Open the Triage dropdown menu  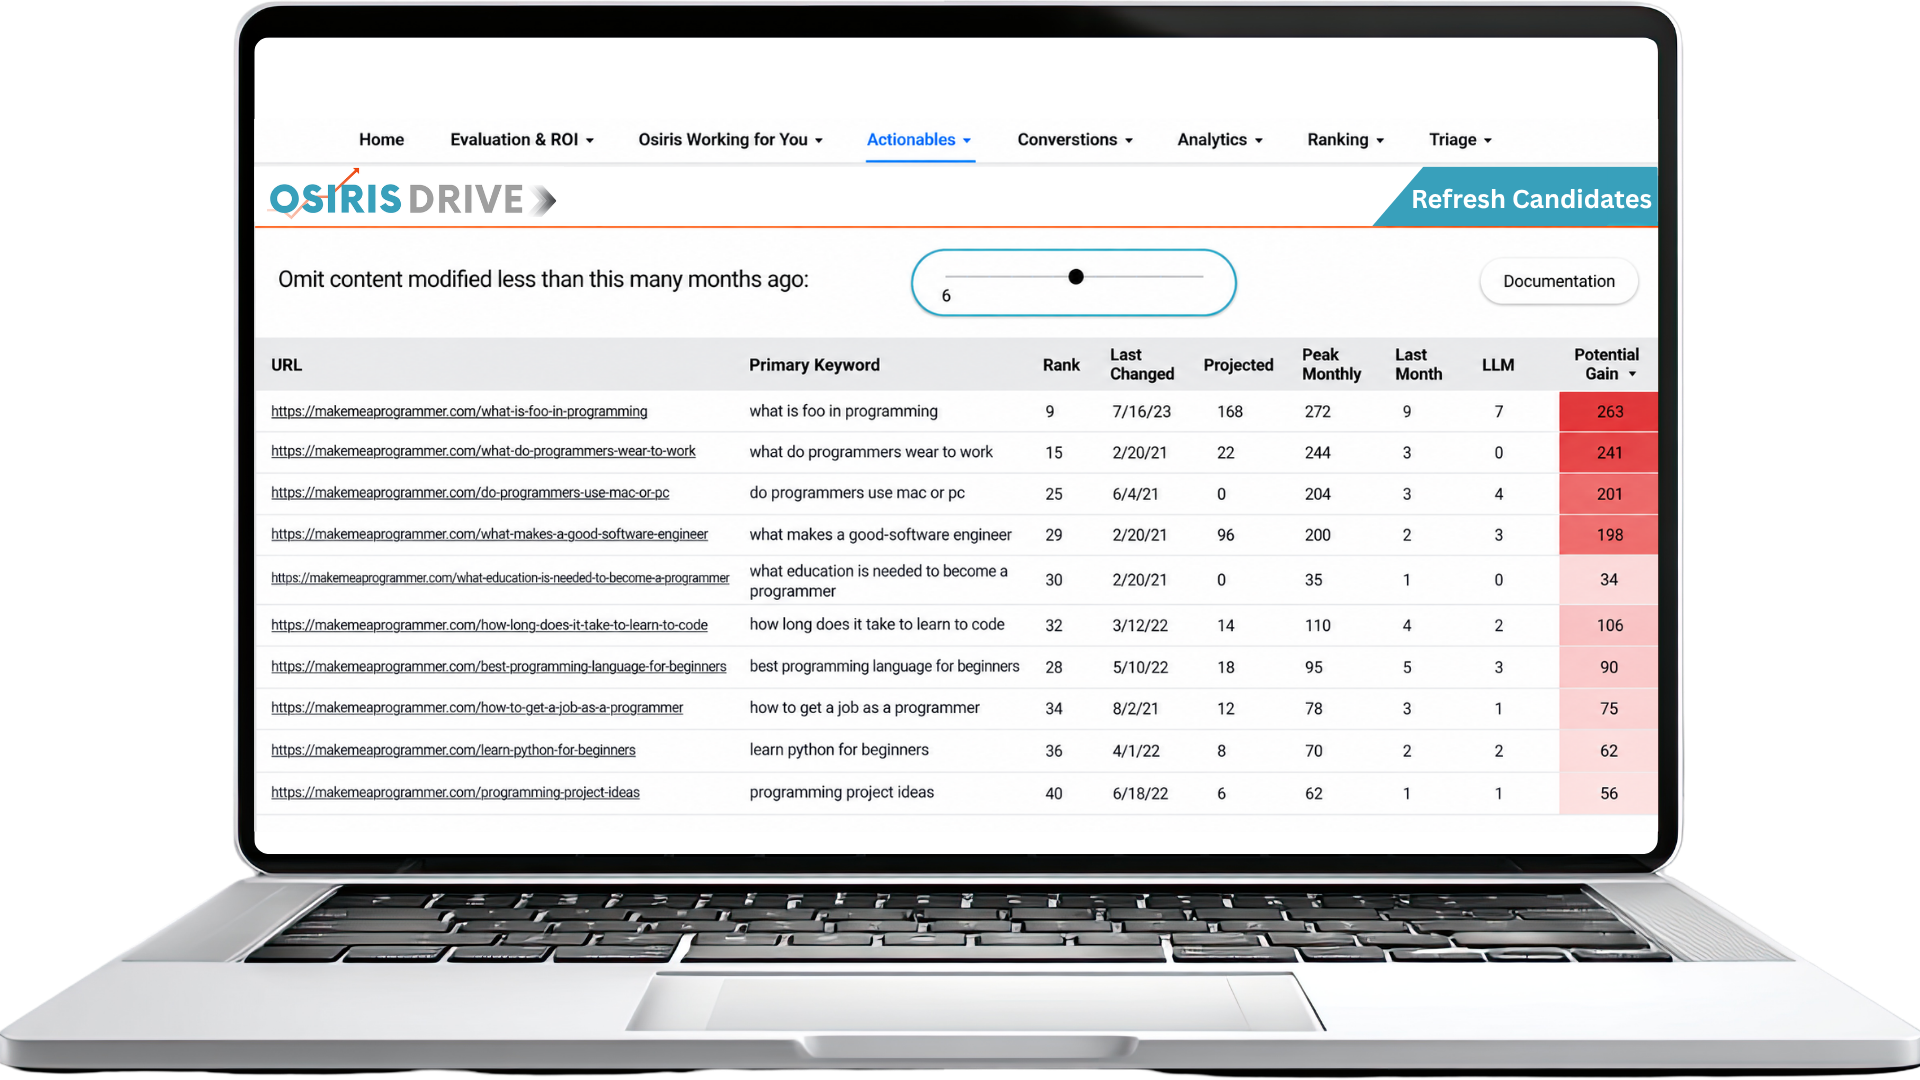point(1460,140)
